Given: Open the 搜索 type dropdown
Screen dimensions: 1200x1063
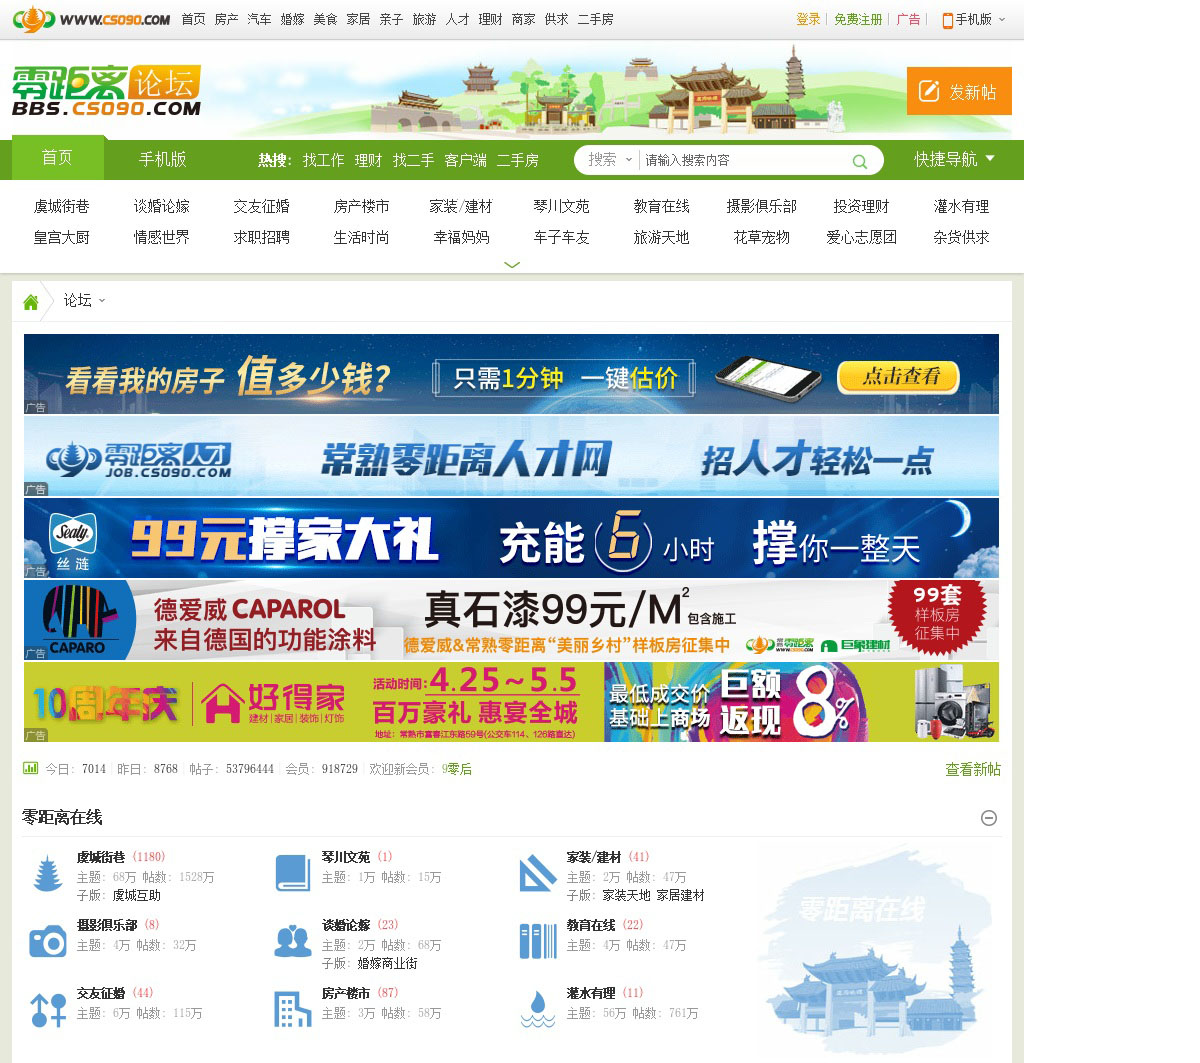Looking at the screenshot, I should [x=610, y=160].
